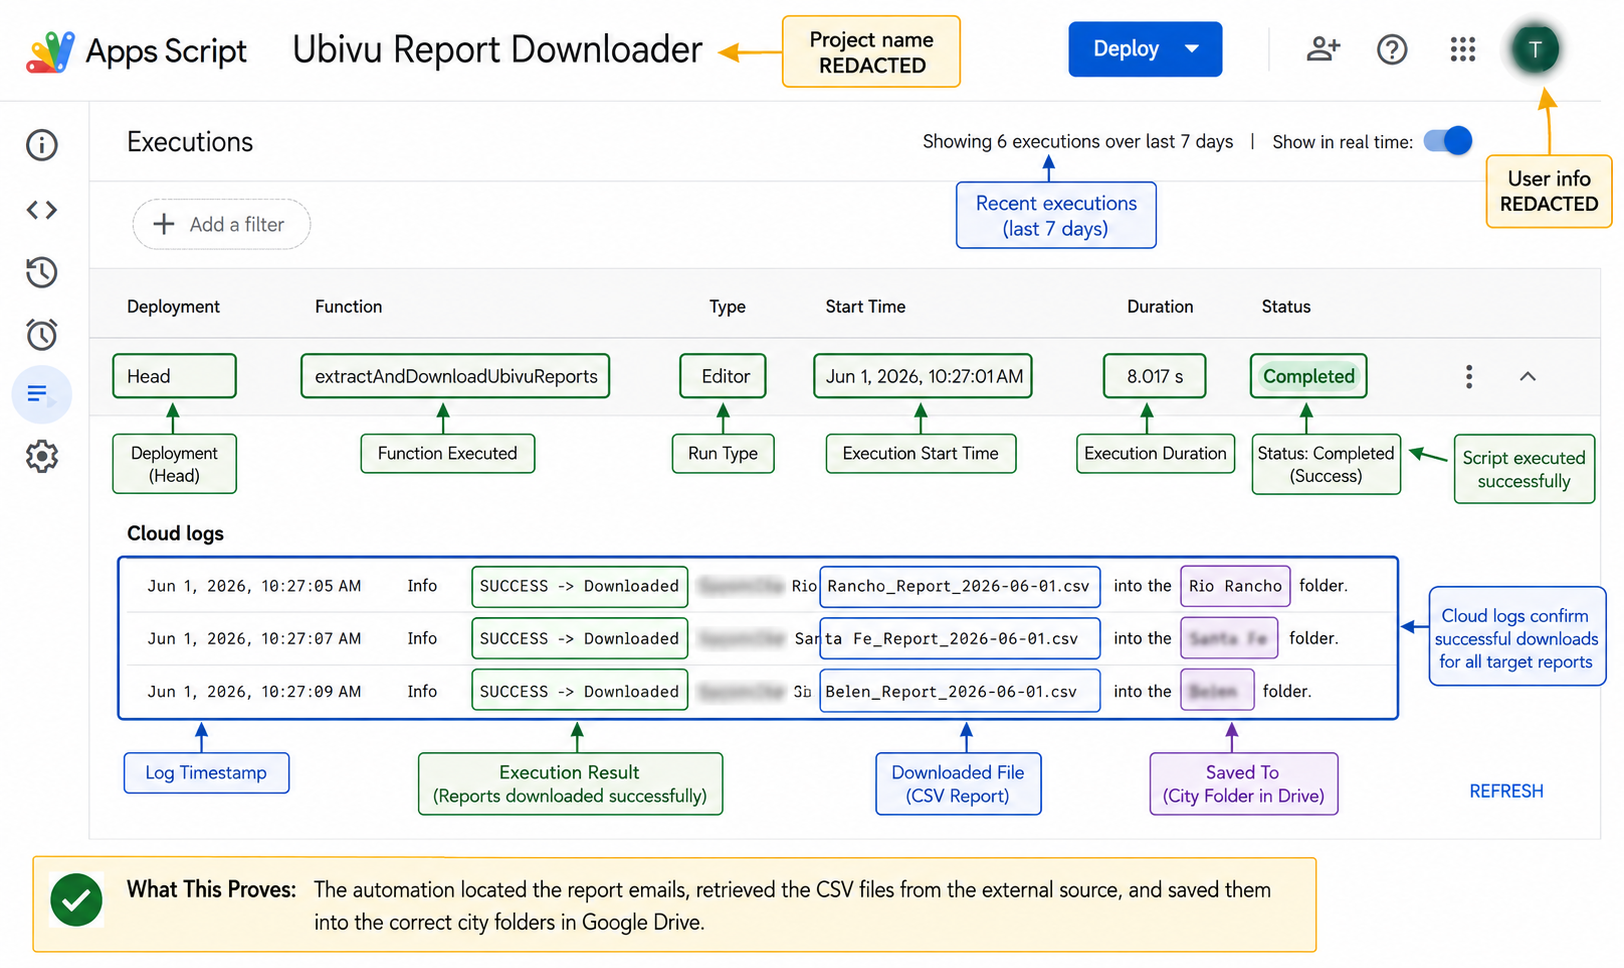Click the Add a filter button

pos(221,225)
